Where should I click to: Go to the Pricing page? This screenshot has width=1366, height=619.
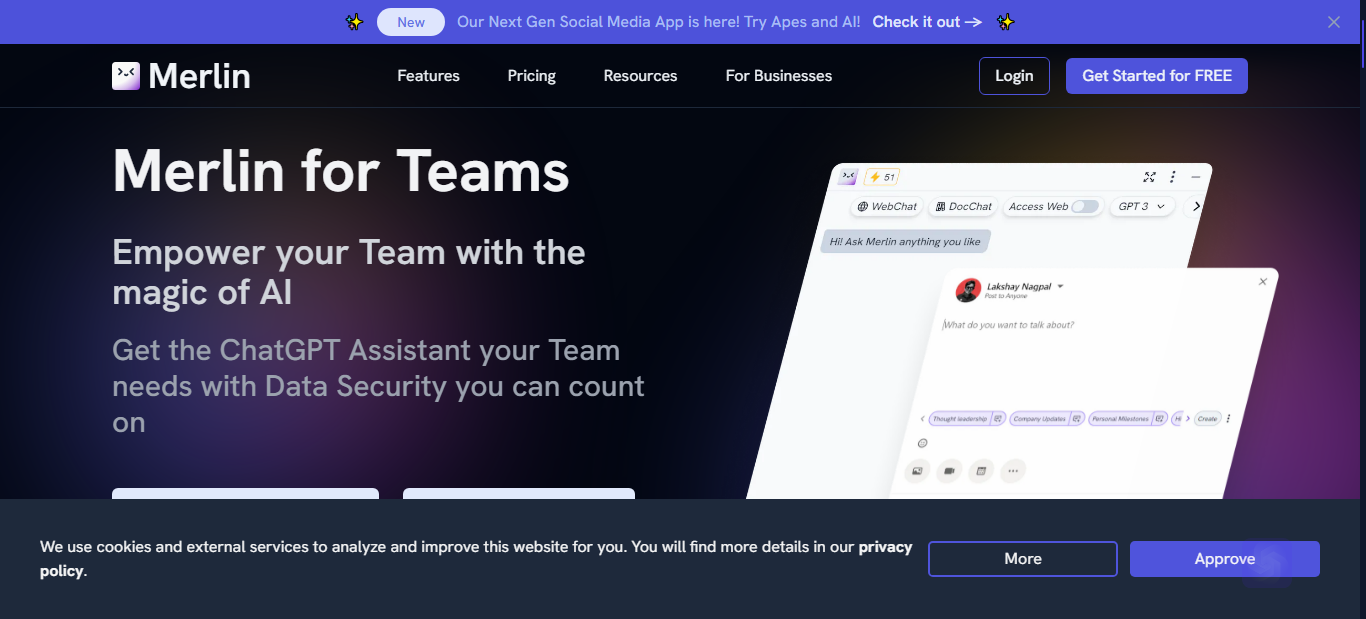coord(532,76)
